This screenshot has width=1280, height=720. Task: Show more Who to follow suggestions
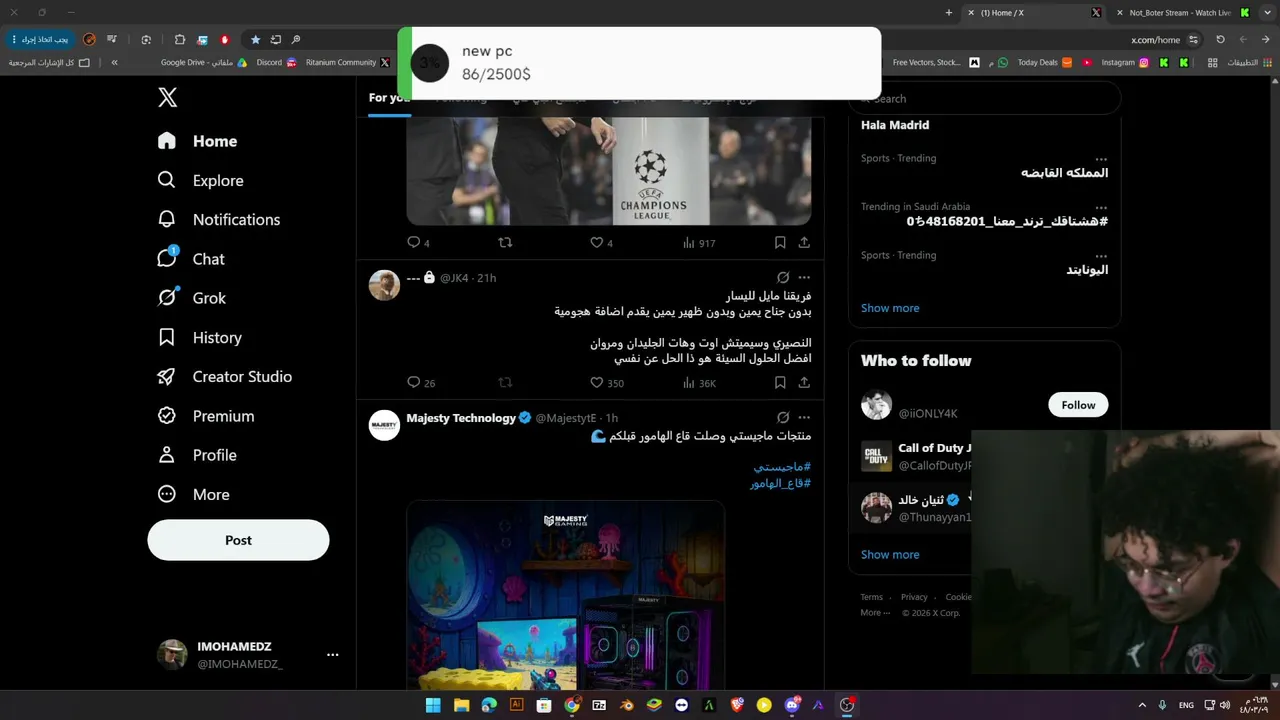coord(890,554)
